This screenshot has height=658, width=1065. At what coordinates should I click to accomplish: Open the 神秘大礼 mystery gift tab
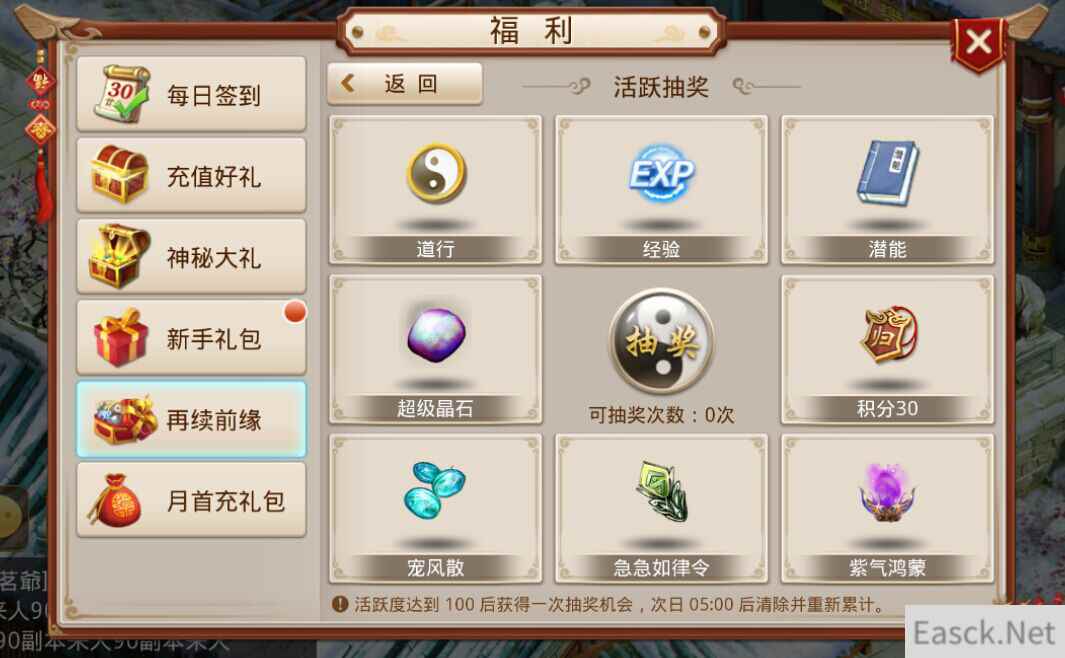coord(192,257)
